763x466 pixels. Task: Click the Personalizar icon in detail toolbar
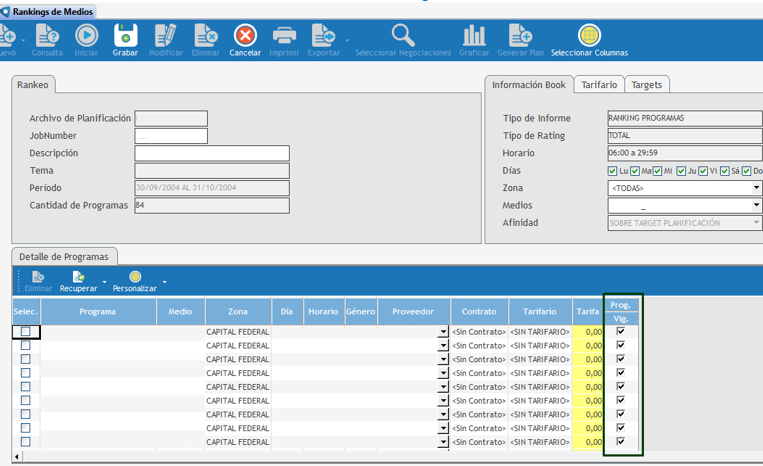coord(135,277)
